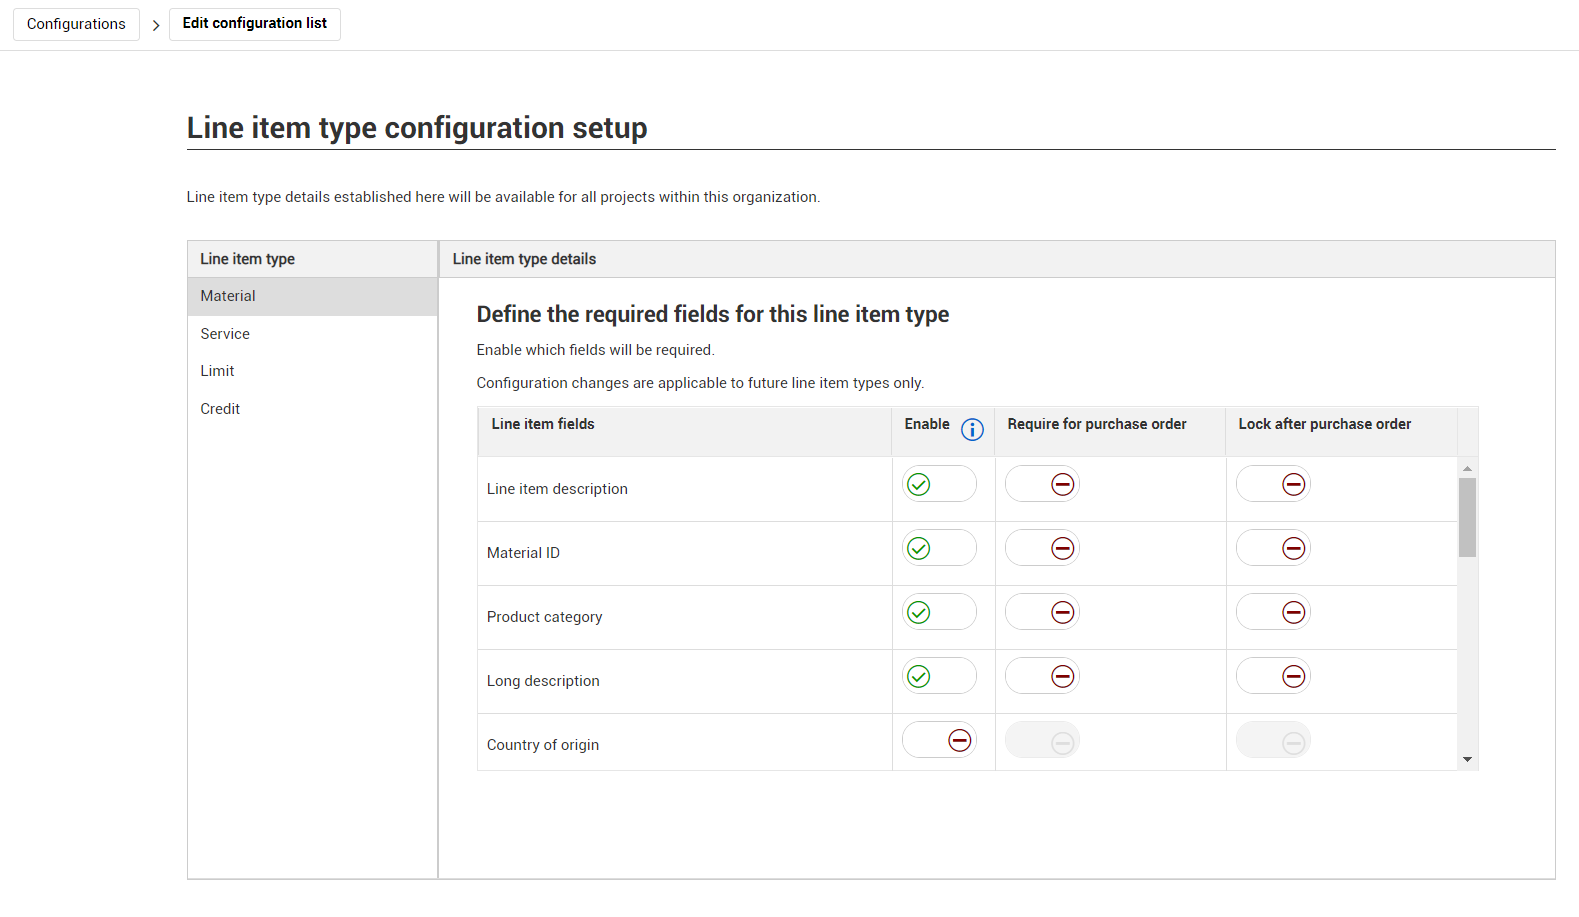
Task: Select the Service line item type
Action: [225, 334]
